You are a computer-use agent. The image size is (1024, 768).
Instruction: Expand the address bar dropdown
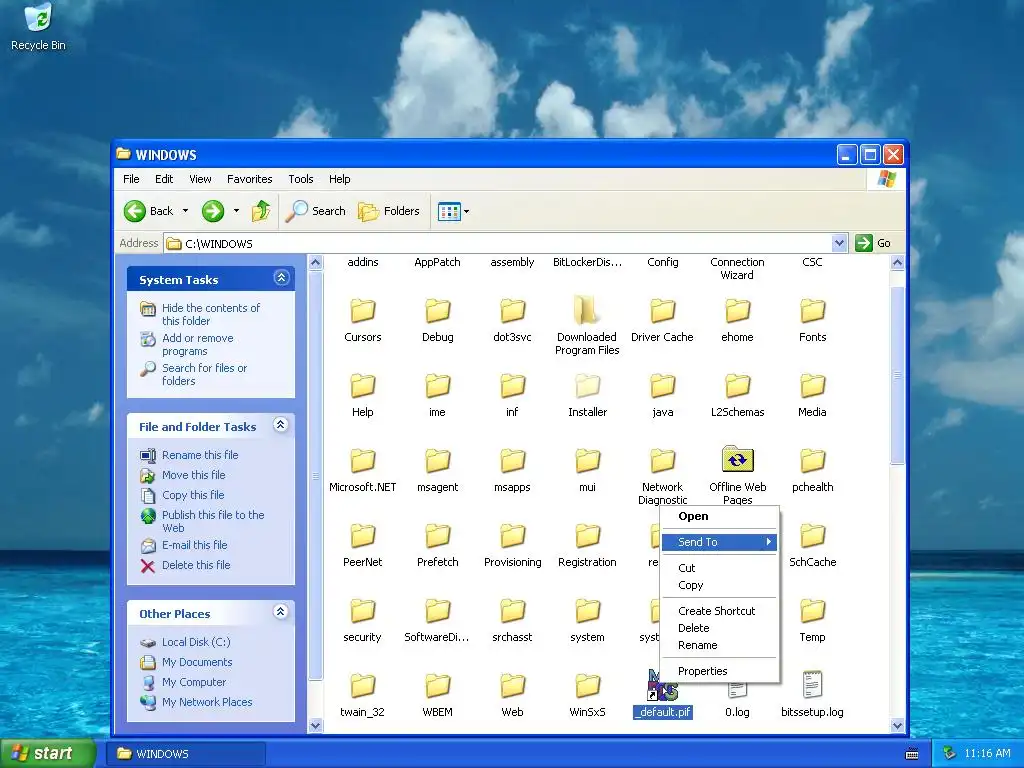point(840,243)
